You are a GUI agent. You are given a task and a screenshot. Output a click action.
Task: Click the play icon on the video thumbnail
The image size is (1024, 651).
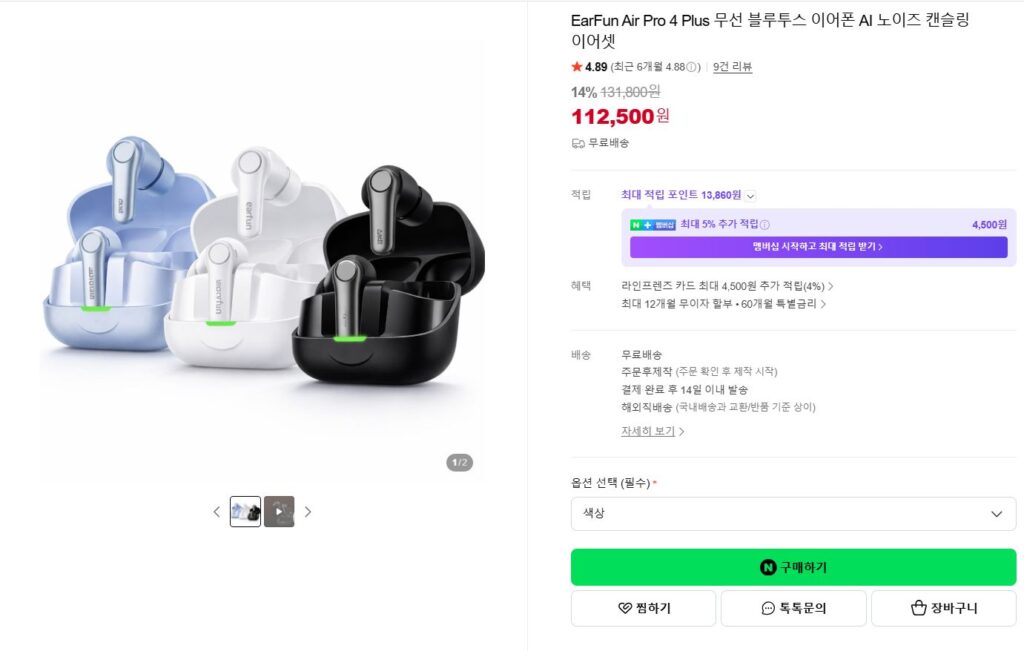tap(277, 512)
